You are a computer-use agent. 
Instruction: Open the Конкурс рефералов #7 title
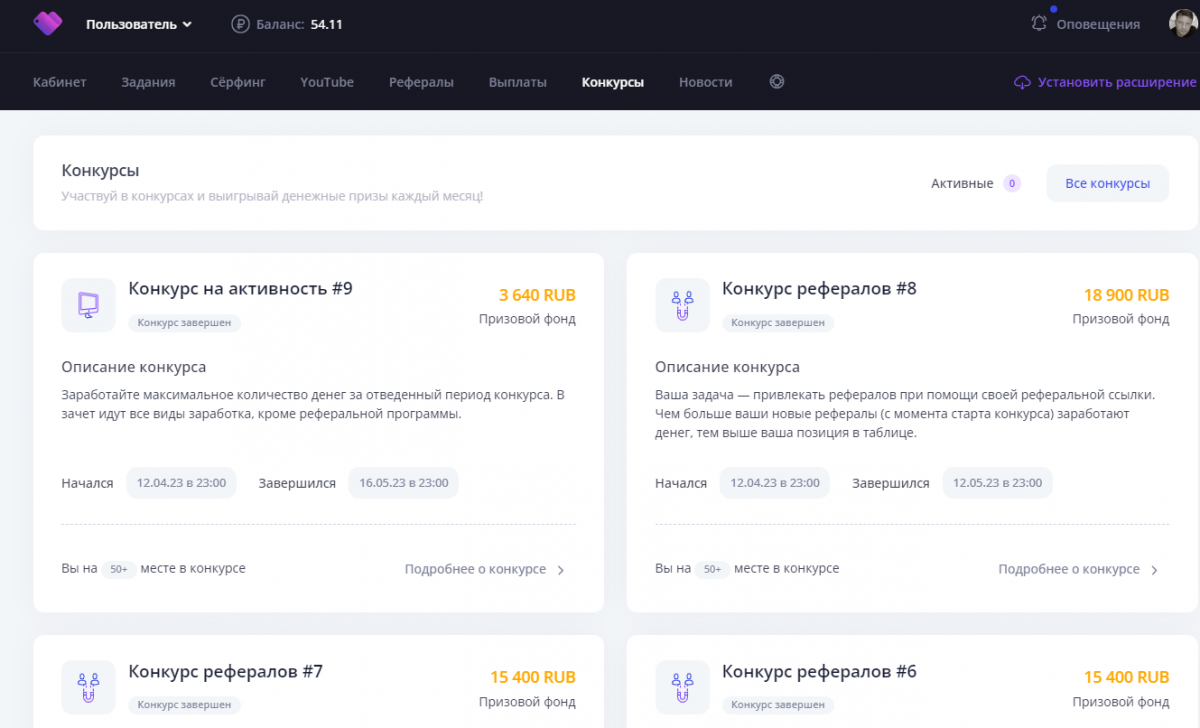(x=225, y=671)
